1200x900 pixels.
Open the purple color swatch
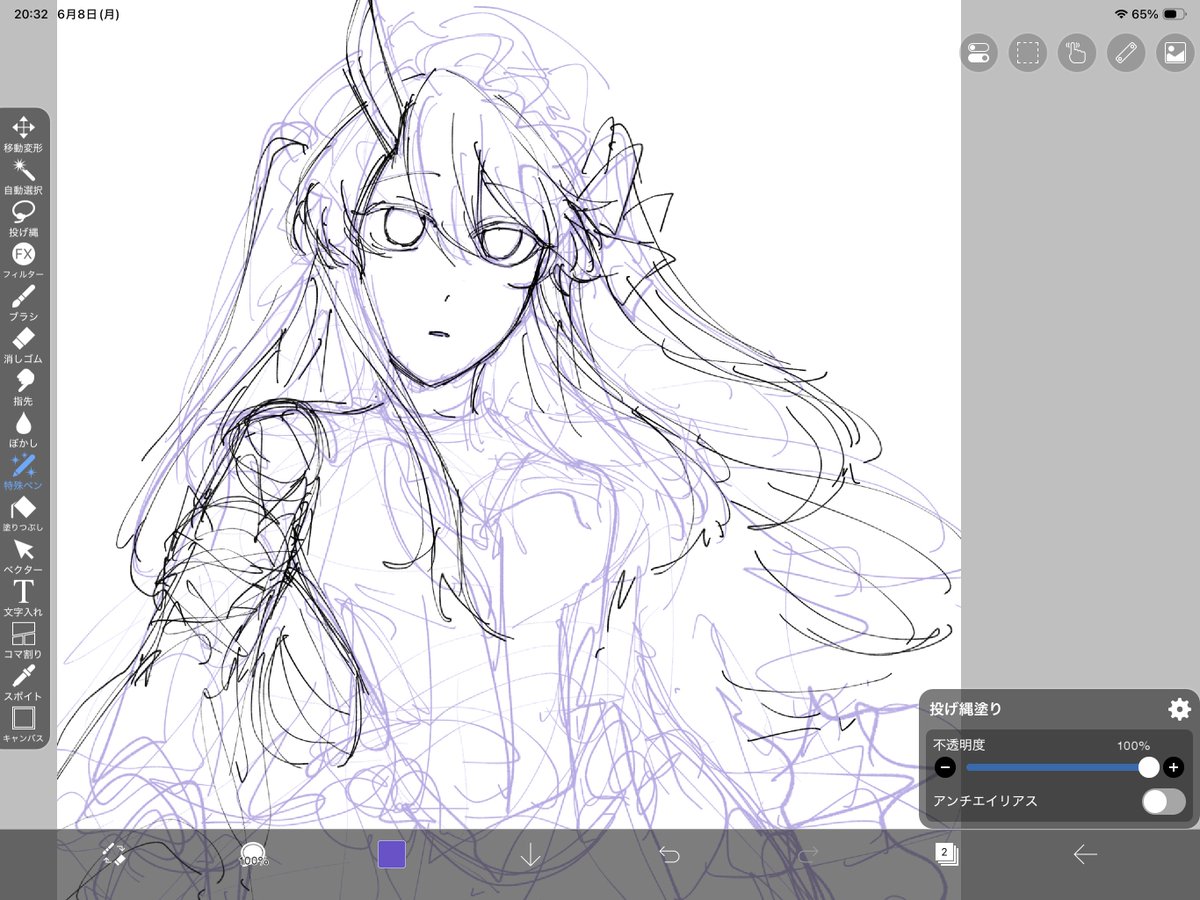[391, 854]
